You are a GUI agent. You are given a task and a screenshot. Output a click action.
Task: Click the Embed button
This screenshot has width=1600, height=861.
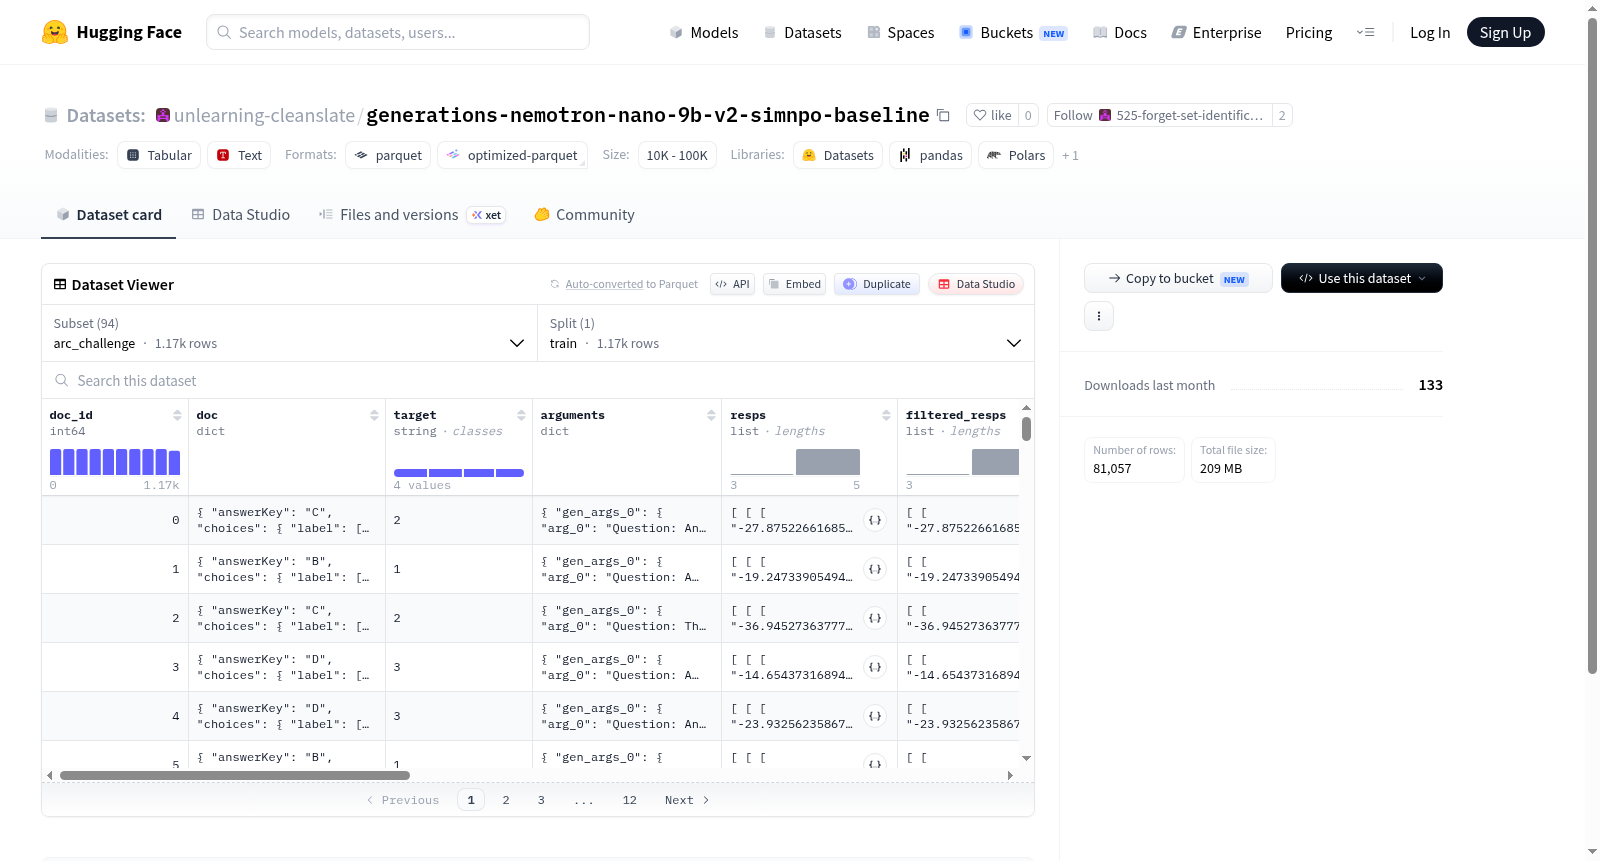point(794,284)
